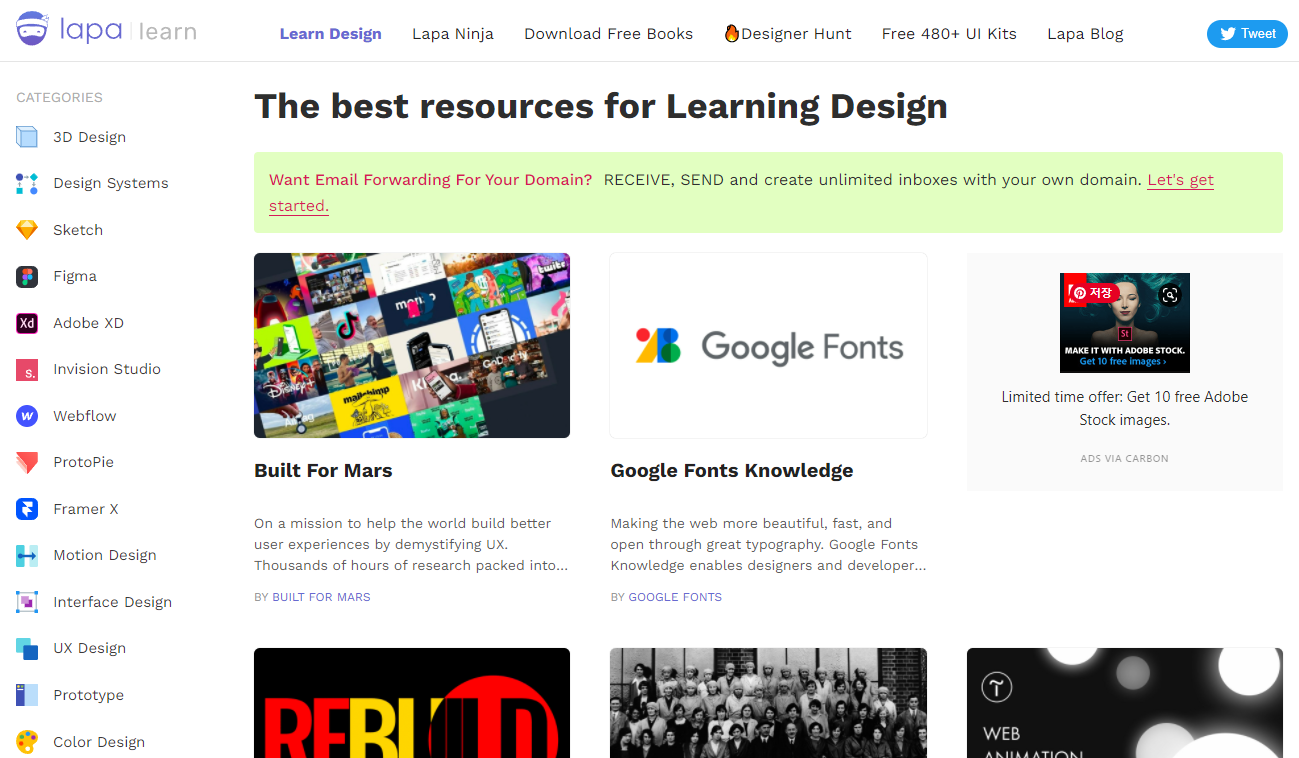Image resolution: width=1299 pixels, height=758 pixels.
Task: Click the Prototype icon
Action: pyautogui.click(x=27, y=695)
